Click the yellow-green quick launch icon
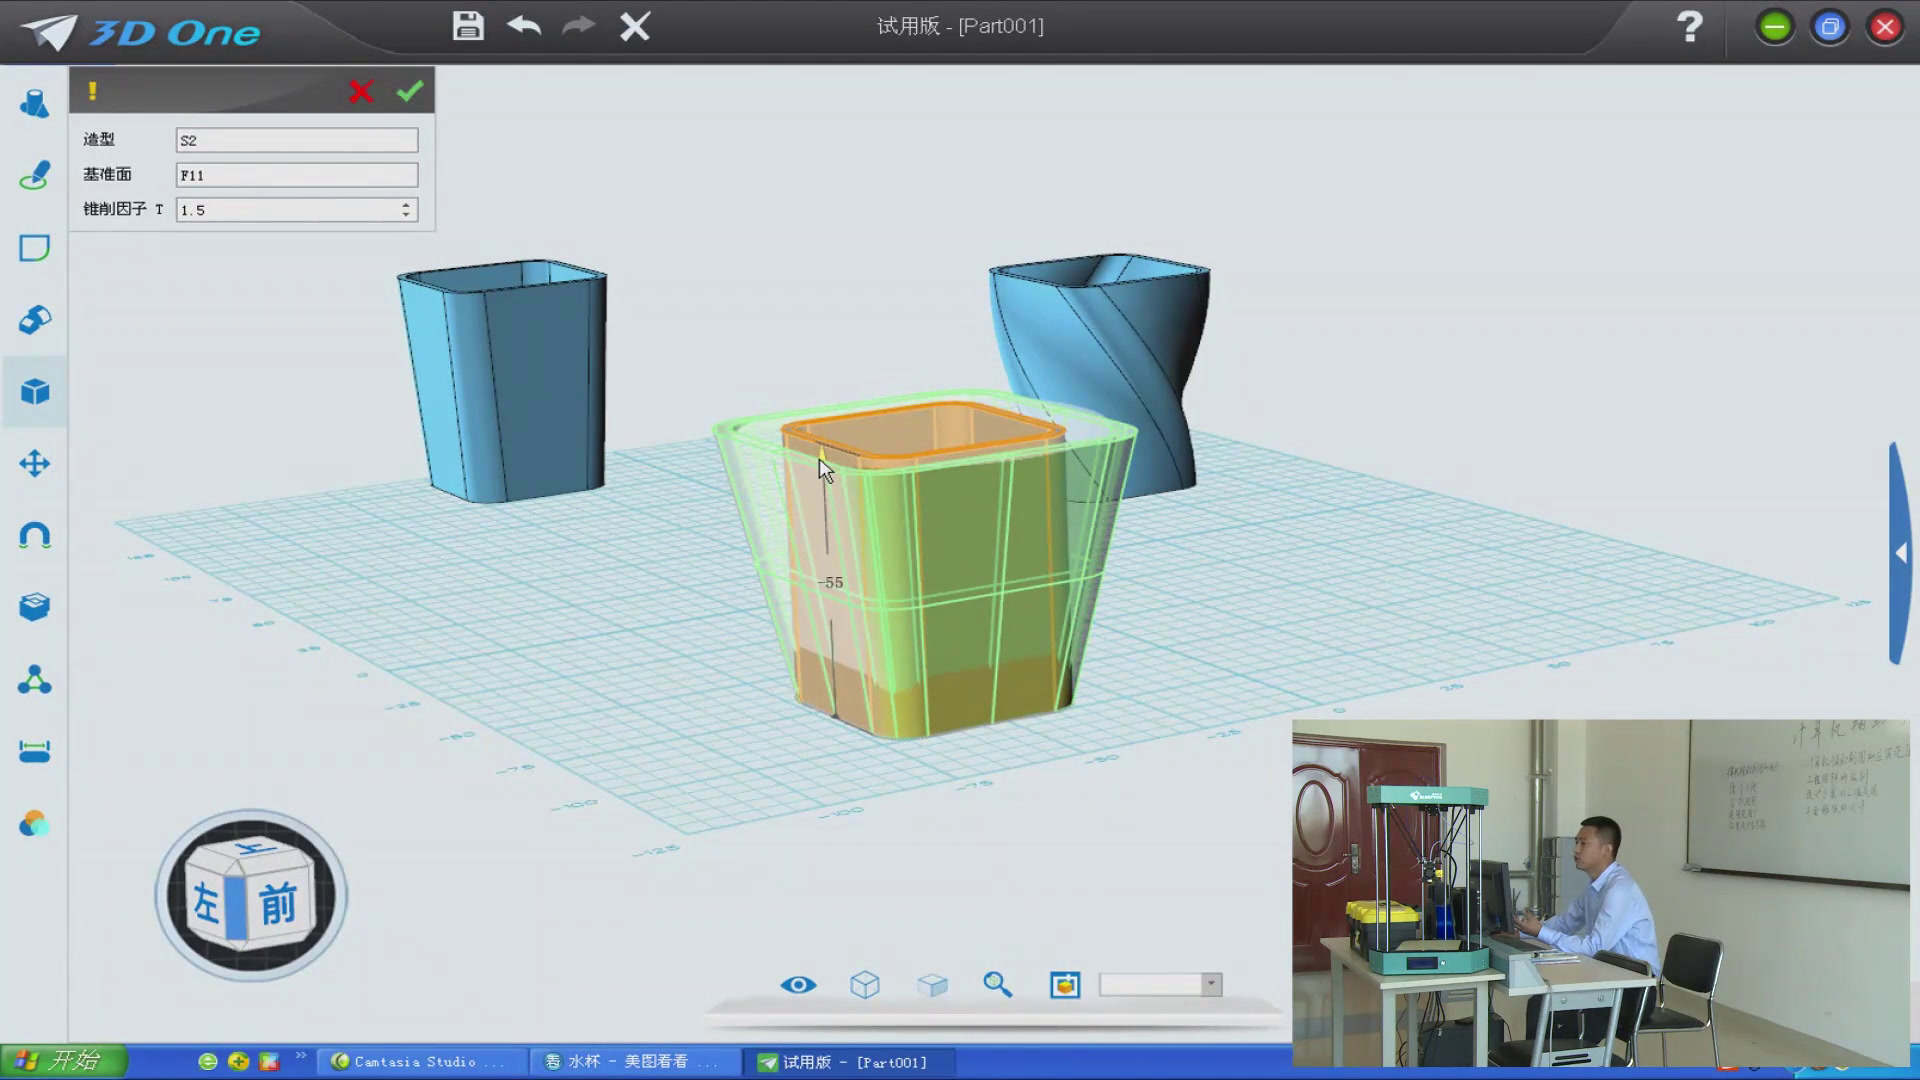 pyautogui.click(x=238, y=1062)
